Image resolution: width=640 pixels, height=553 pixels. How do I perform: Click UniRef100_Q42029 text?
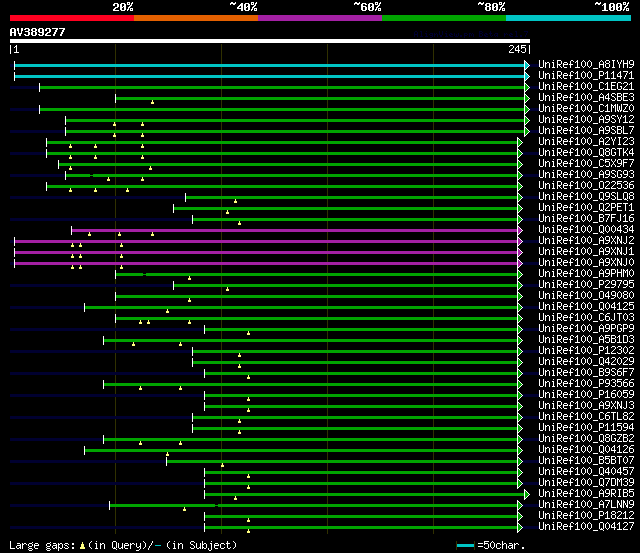(x=586, y=362)
